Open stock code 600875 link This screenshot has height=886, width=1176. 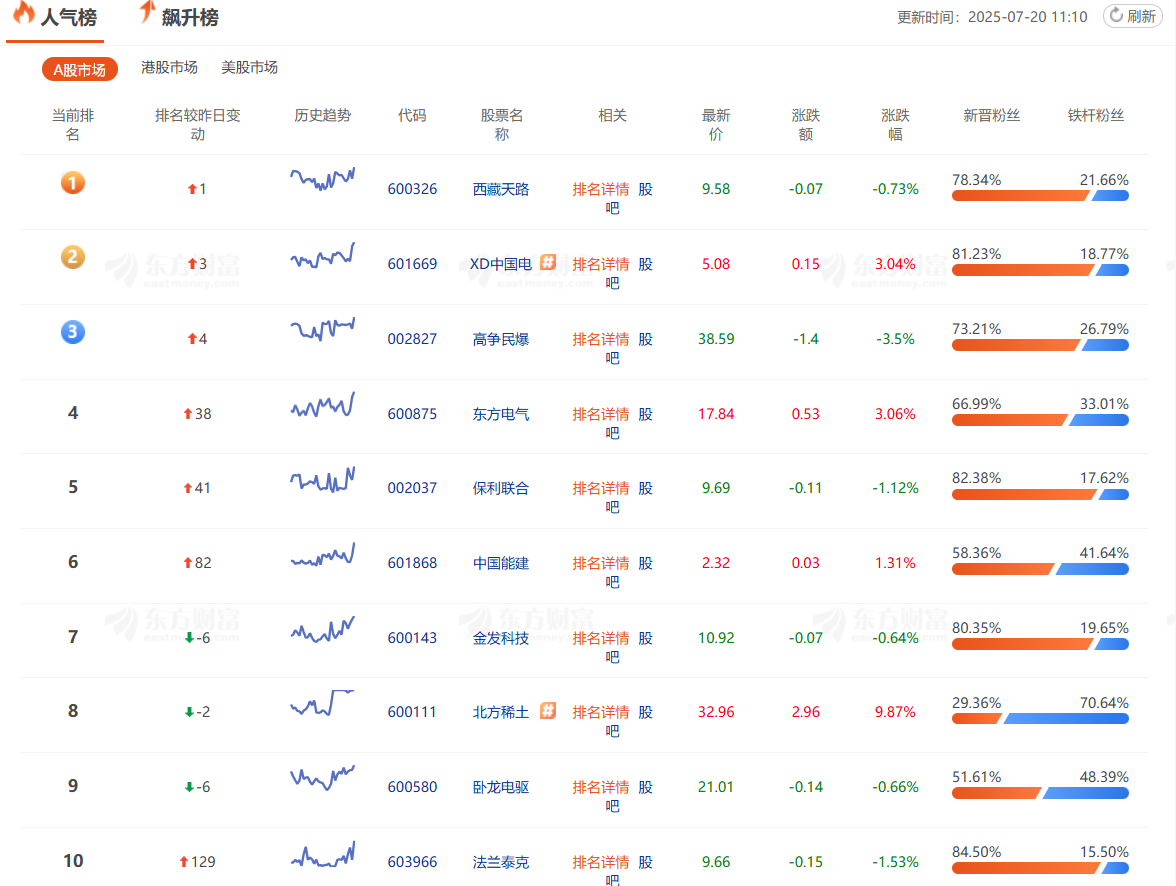(x=412, y=414)
